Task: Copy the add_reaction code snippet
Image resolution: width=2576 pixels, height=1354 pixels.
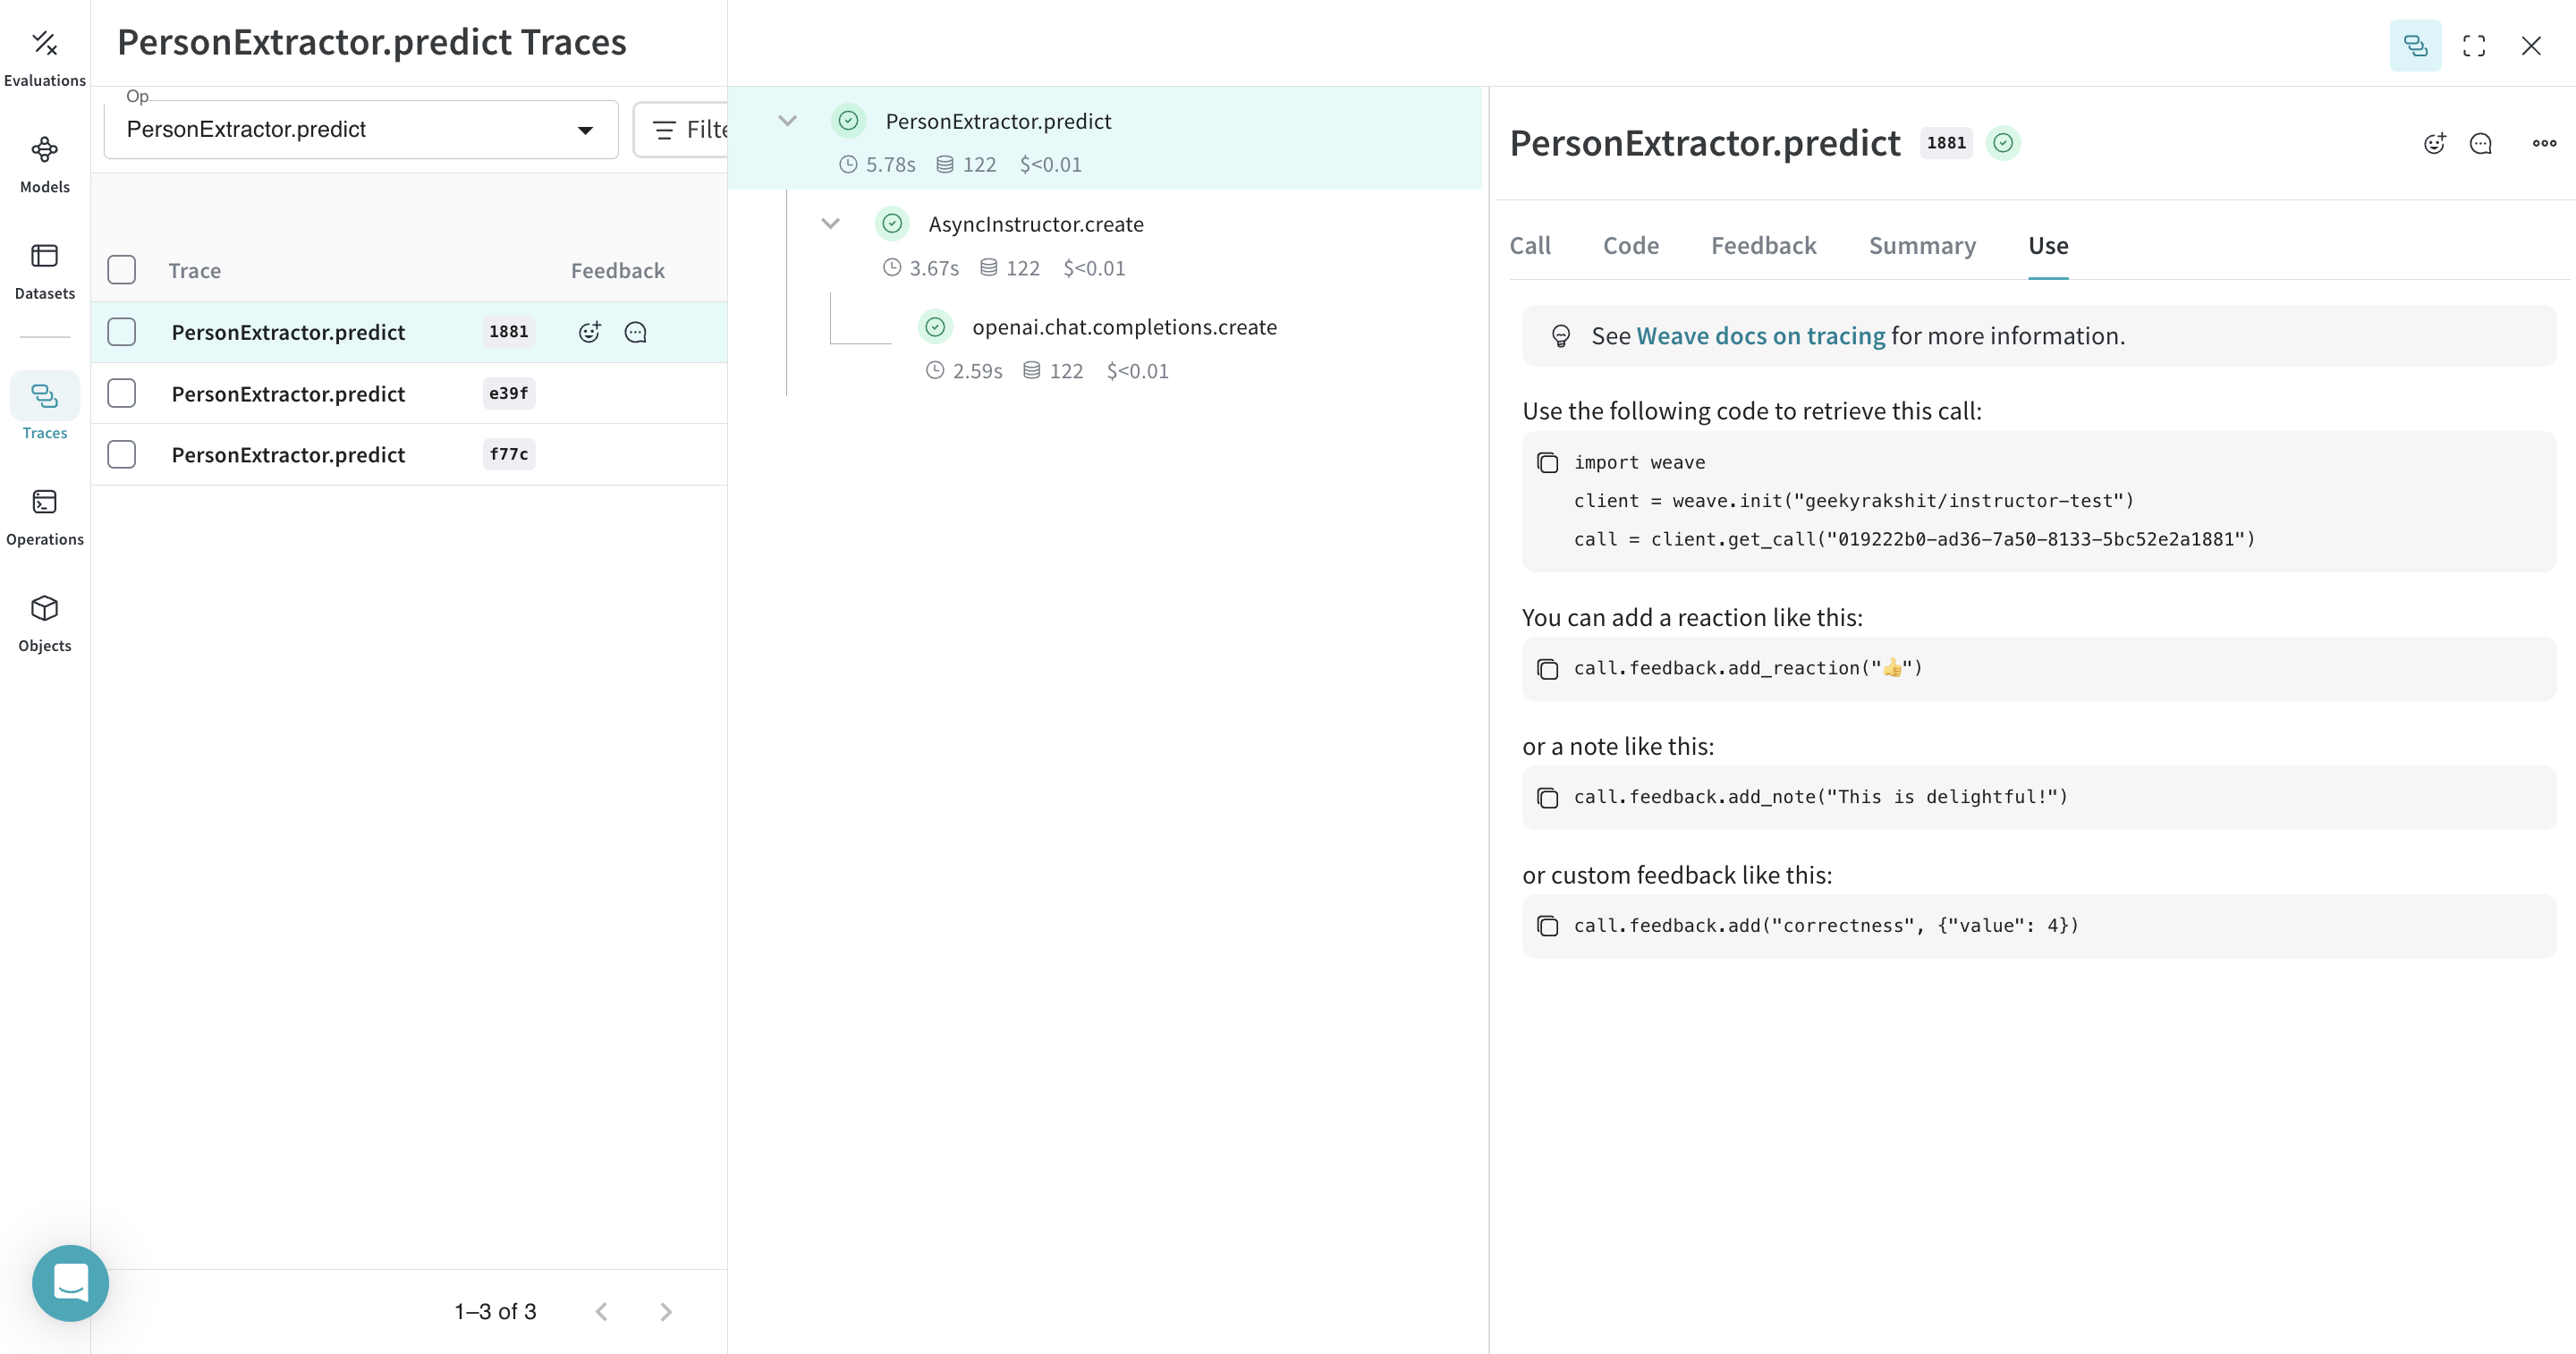Action: click(x=1548, y=669)
